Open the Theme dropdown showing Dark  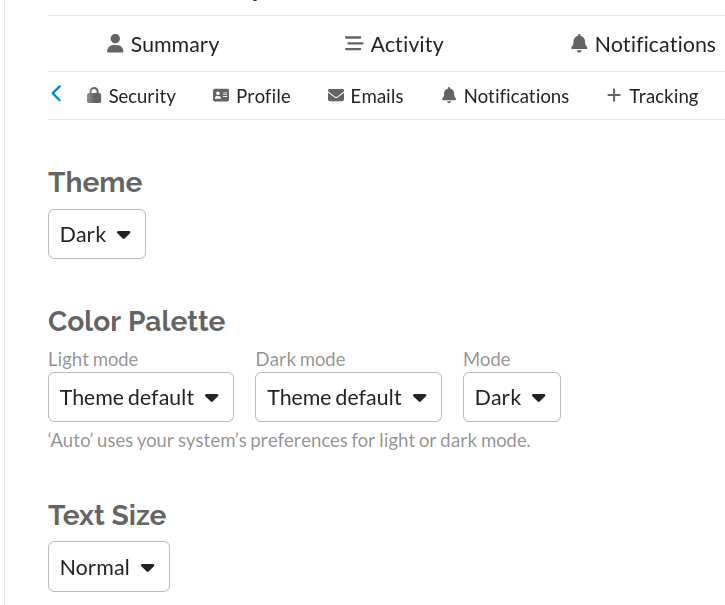click(97, 234)
